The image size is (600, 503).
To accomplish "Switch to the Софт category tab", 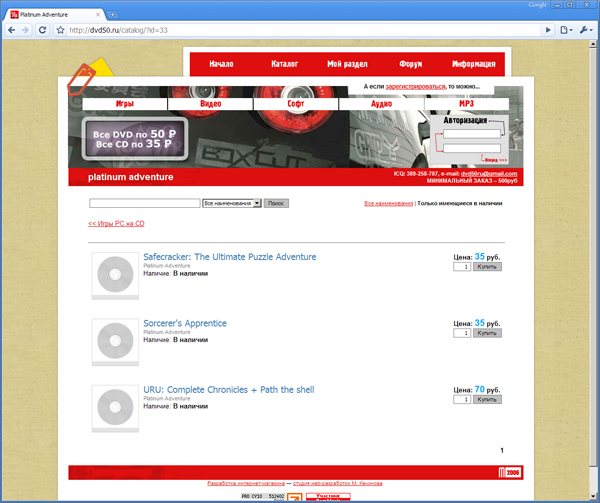I will [296, 104].
